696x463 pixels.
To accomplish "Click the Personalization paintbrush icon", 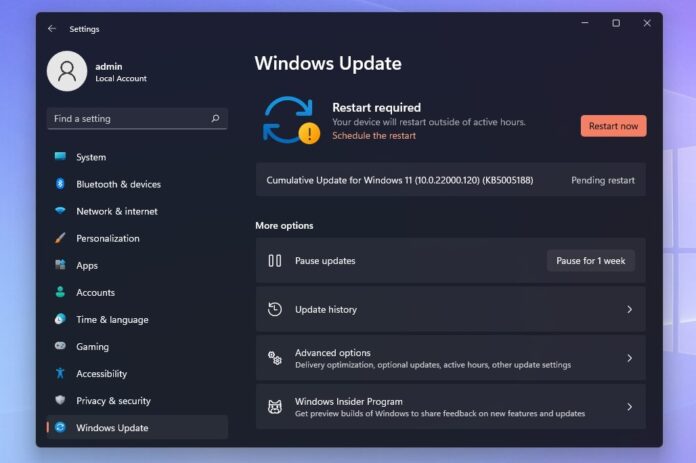I will point(60,238).
